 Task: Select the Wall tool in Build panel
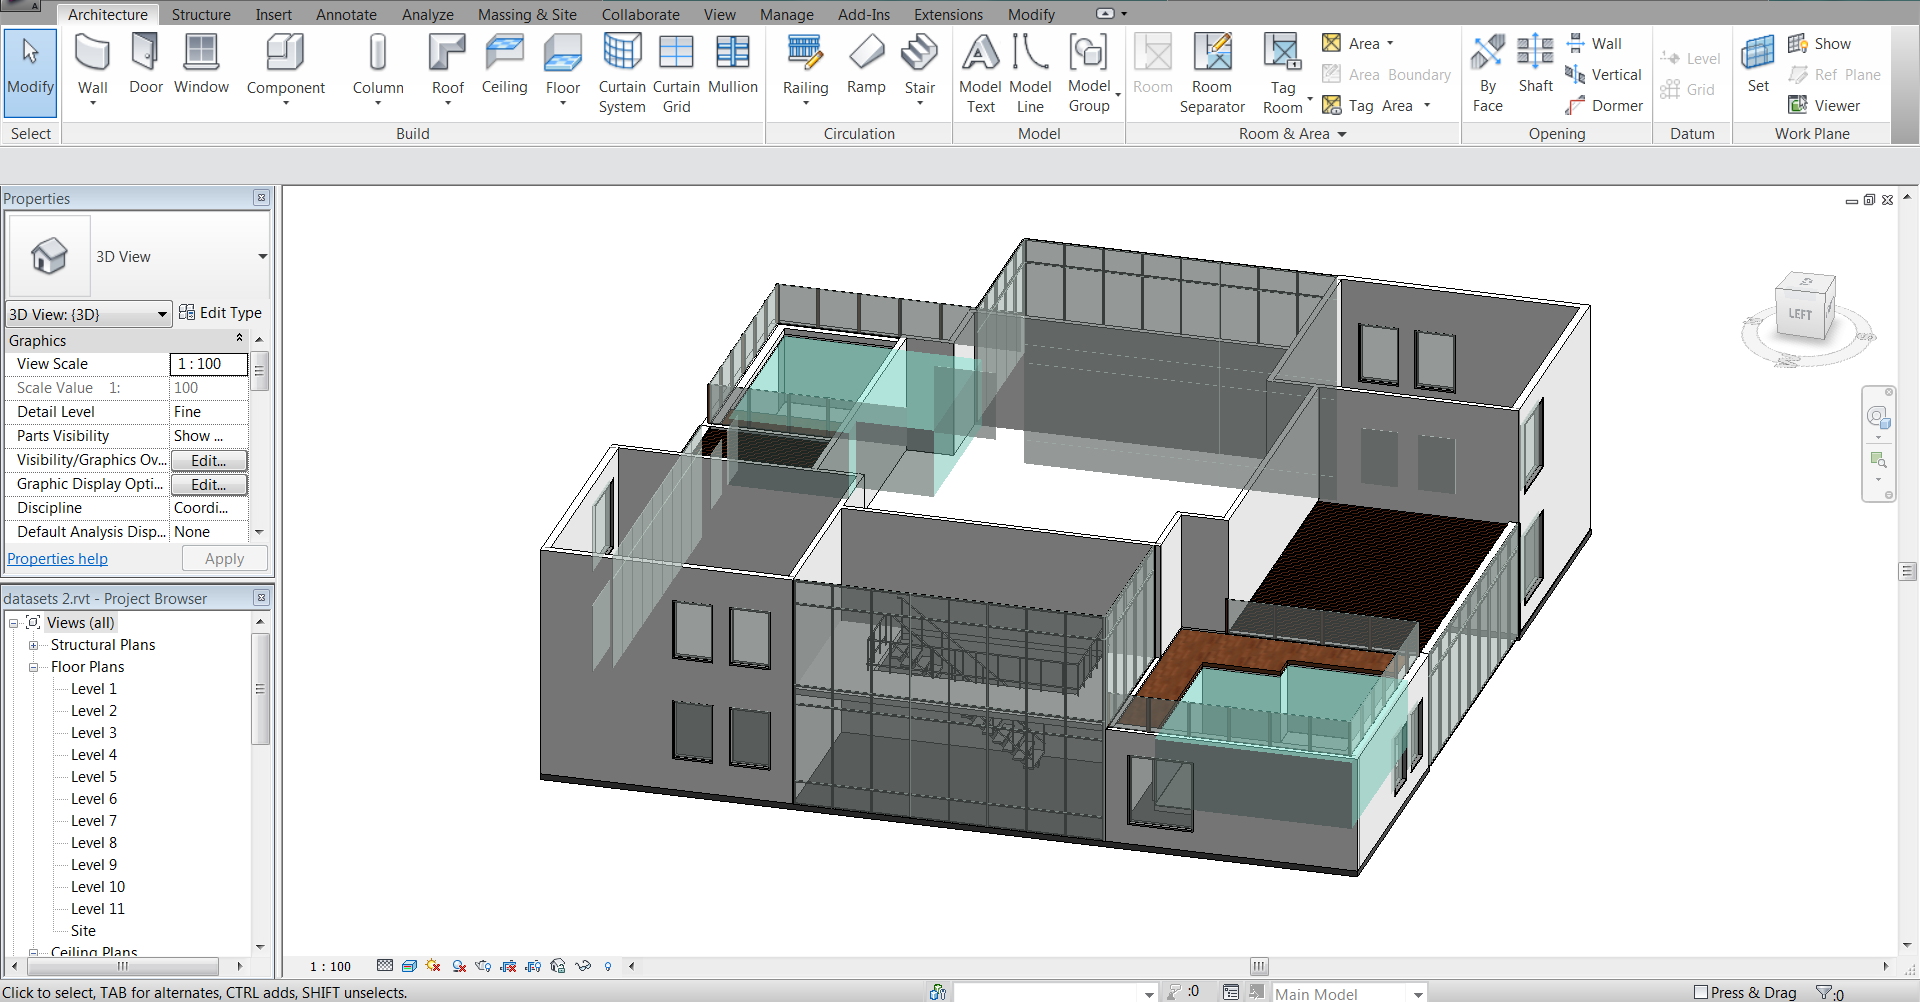click(93, 70)
